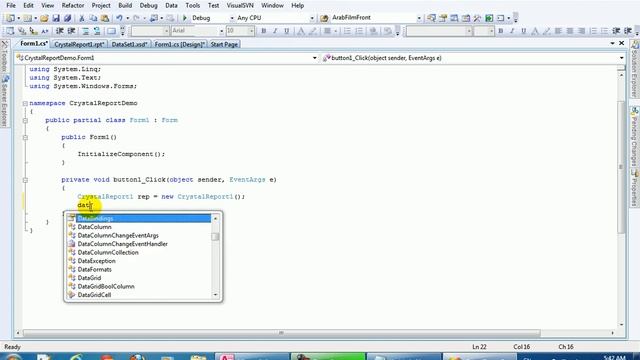640x360 pixels.
Task: Click the decrease indent icon in text editor toolbar
Action: point(60,31)
